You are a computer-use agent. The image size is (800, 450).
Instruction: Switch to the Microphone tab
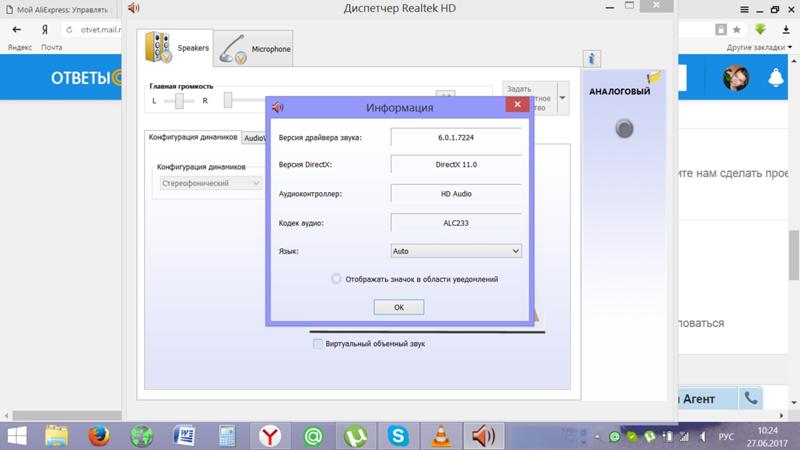tap(254, 48)
